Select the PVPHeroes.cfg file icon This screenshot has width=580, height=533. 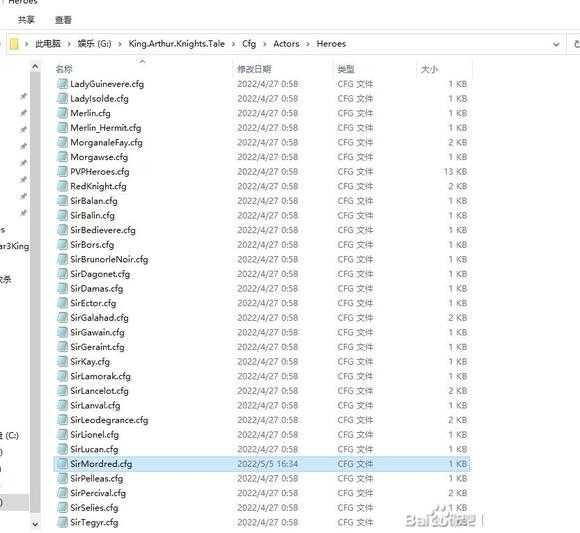tap(62, 172)
